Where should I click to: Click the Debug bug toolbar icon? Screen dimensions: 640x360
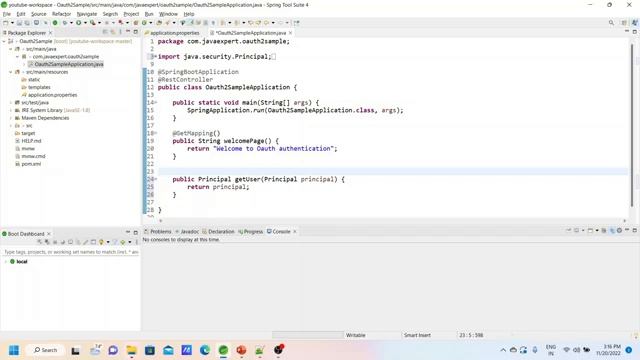point(64,23)
